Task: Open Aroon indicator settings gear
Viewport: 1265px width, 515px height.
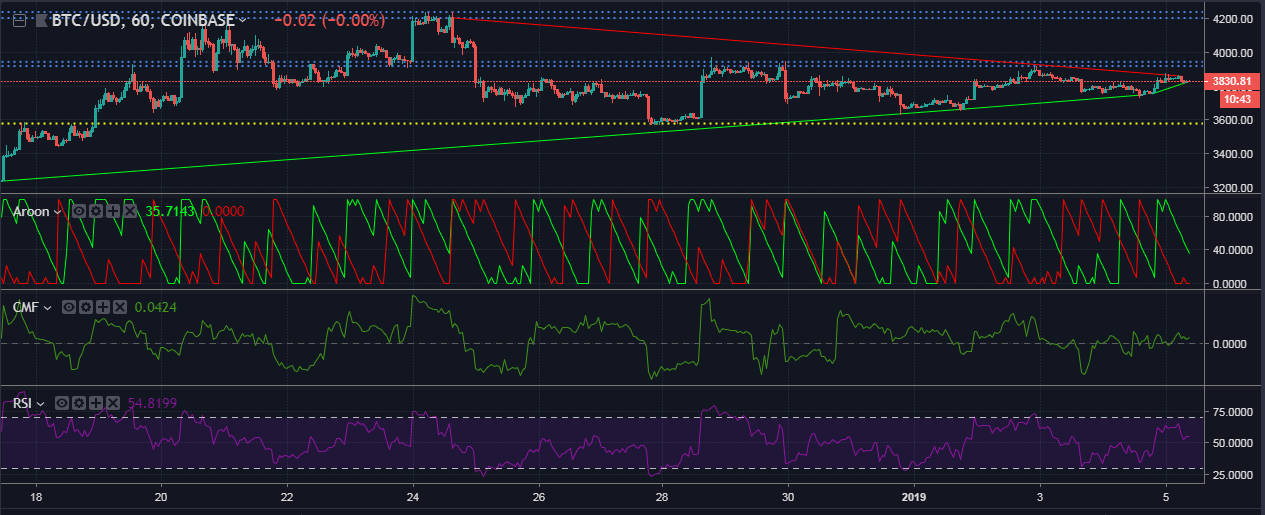Action: pyautogui.click(x=96, y=211)
